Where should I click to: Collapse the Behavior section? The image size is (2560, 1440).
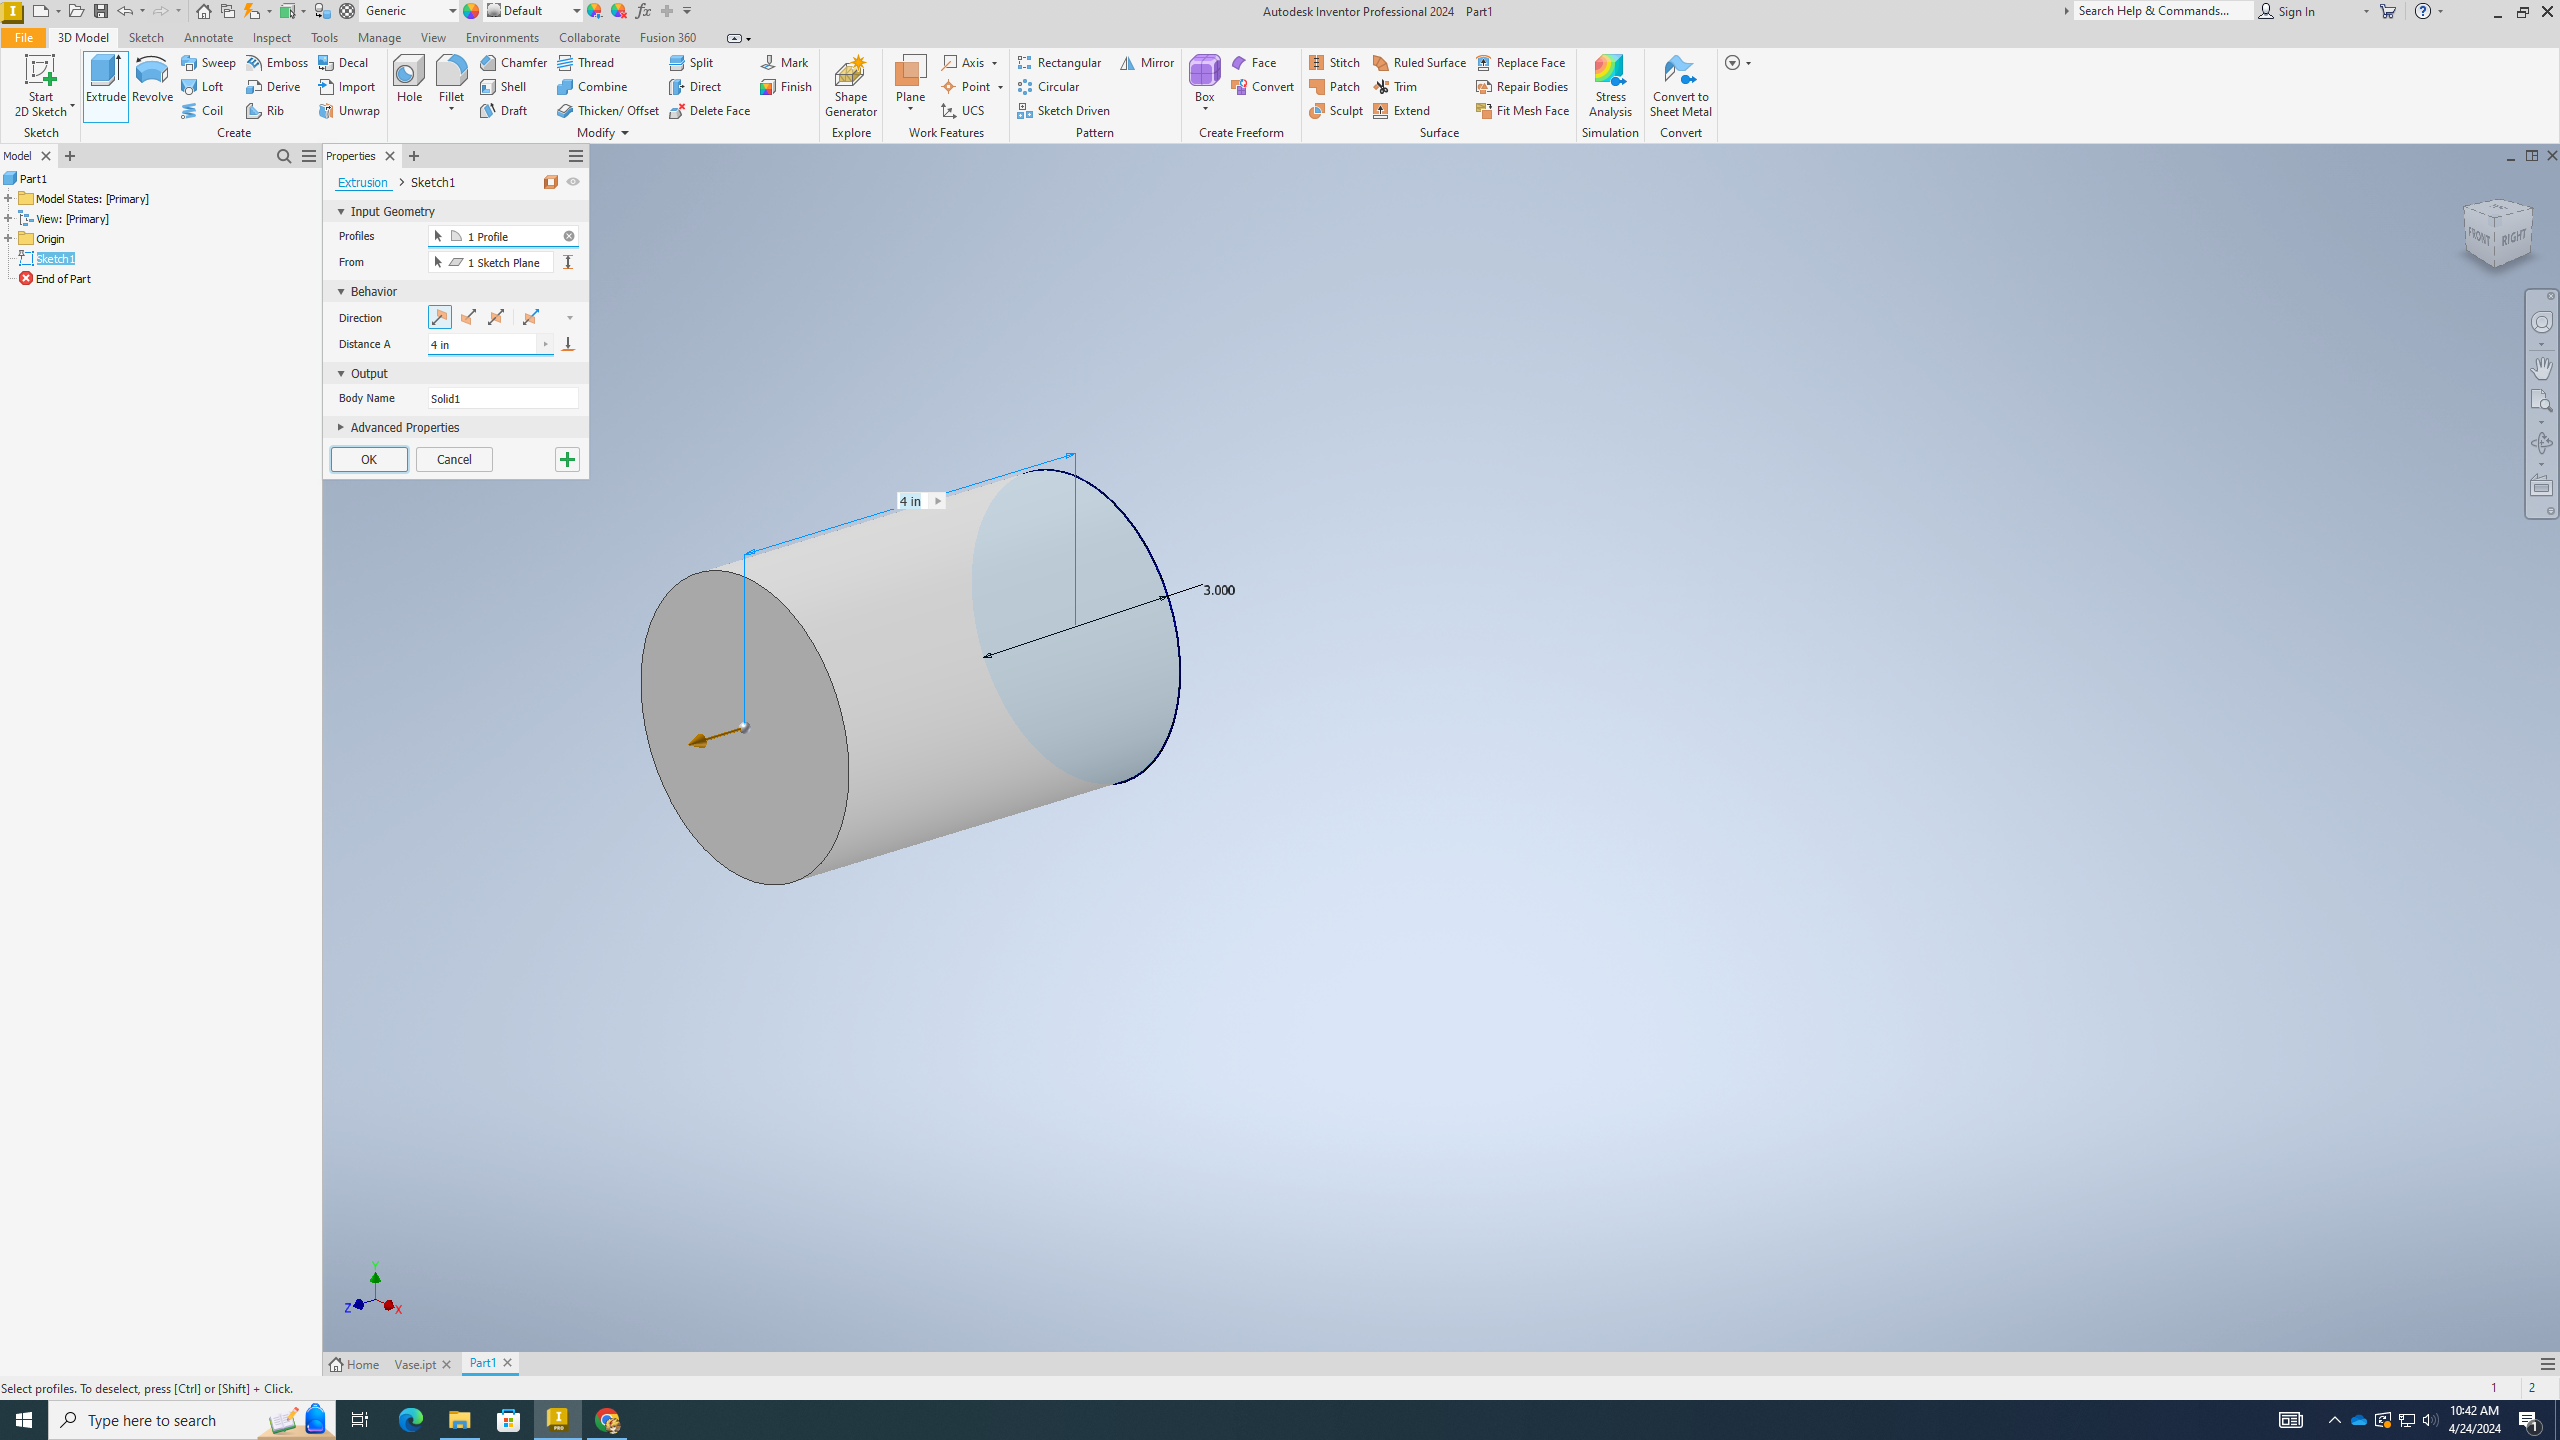(x=341, y=291)
